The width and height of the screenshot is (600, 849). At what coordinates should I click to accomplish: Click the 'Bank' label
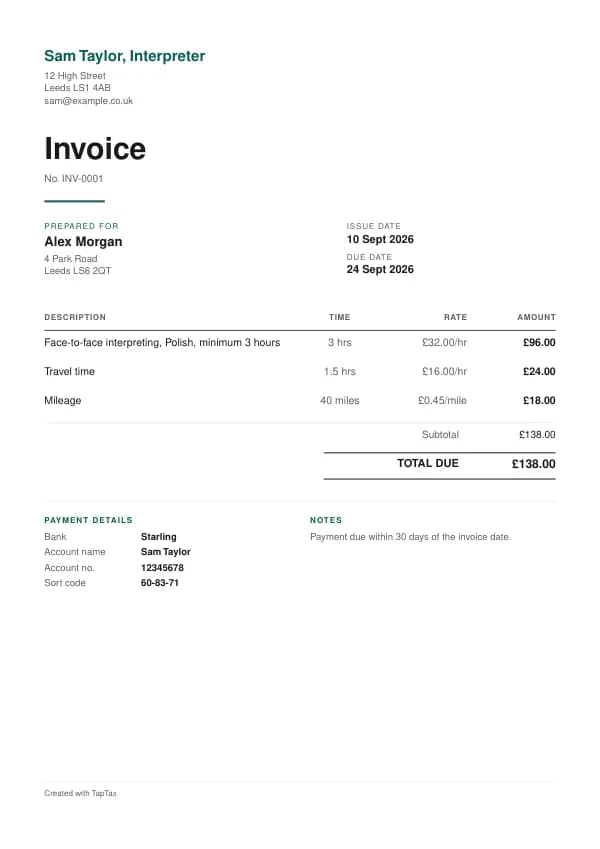pos(55,537)
